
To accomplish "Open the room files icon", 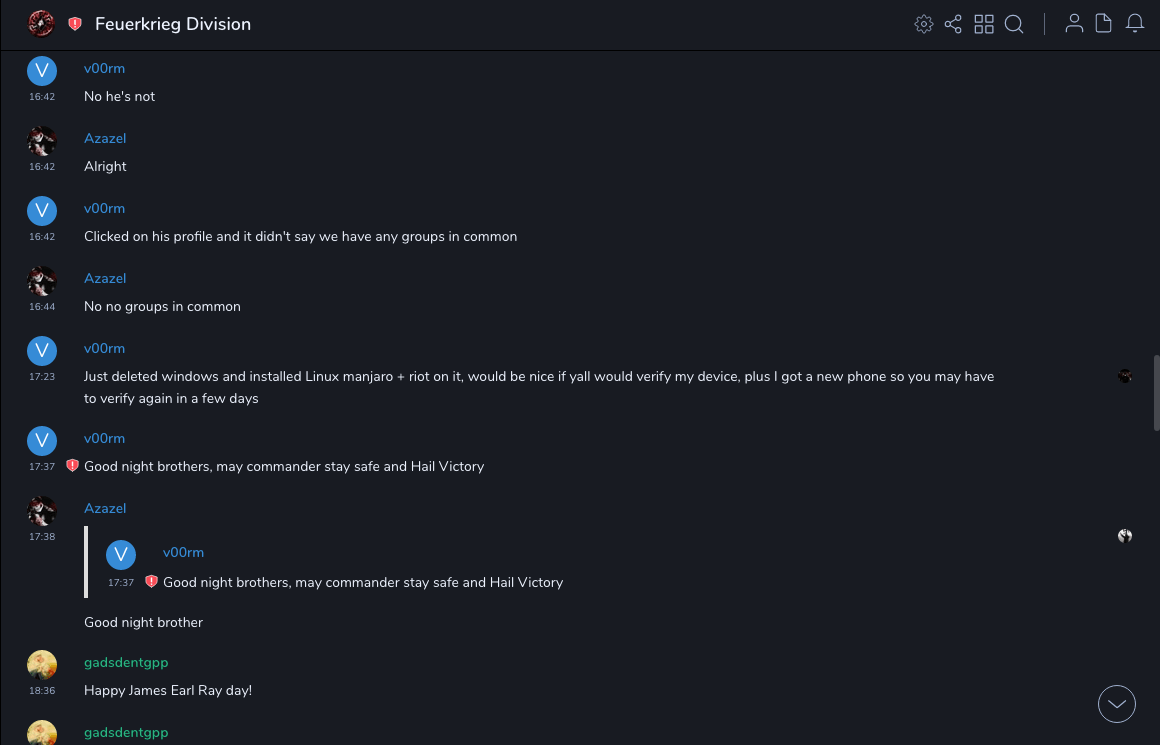I will click(1104, 24).
